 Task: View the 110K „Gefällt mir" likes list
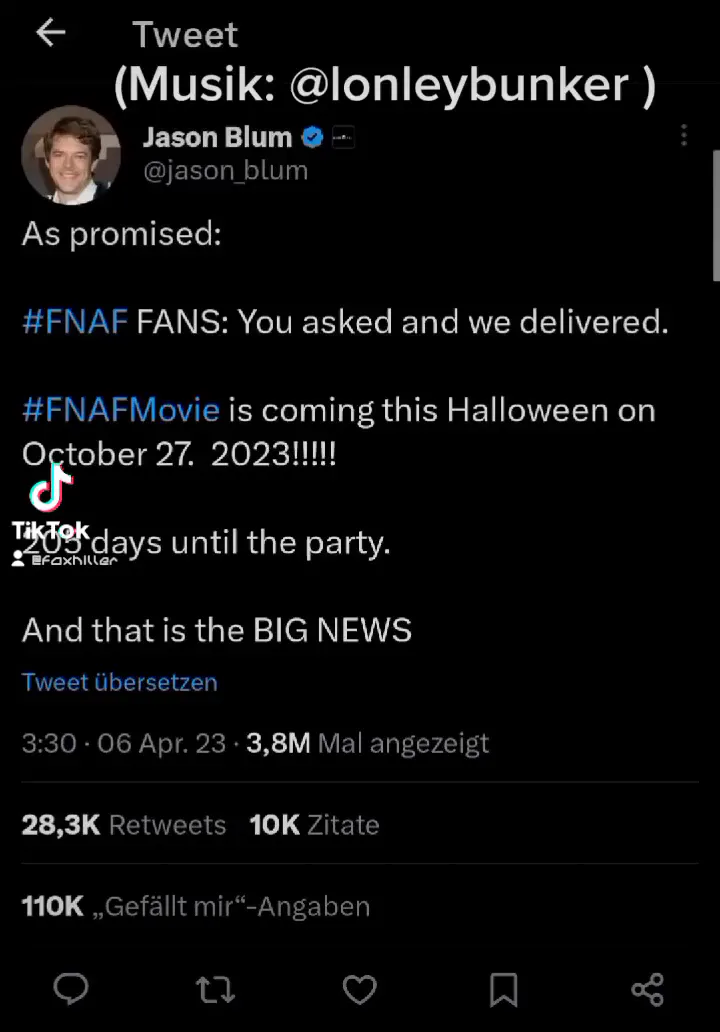(196, 907)
